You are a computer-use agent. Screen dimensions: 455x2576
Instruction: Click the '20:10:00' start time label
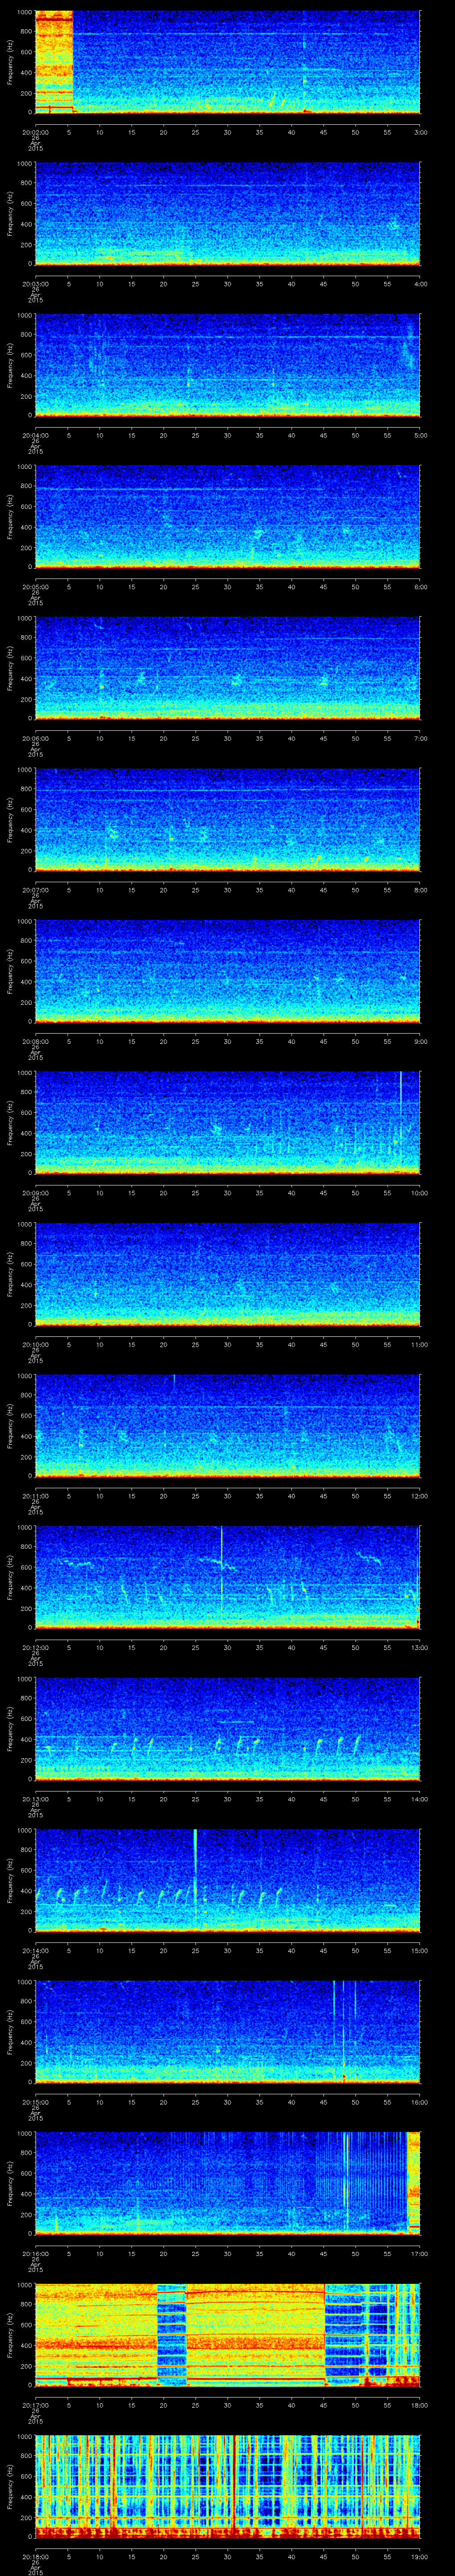tap(35, 1344)
